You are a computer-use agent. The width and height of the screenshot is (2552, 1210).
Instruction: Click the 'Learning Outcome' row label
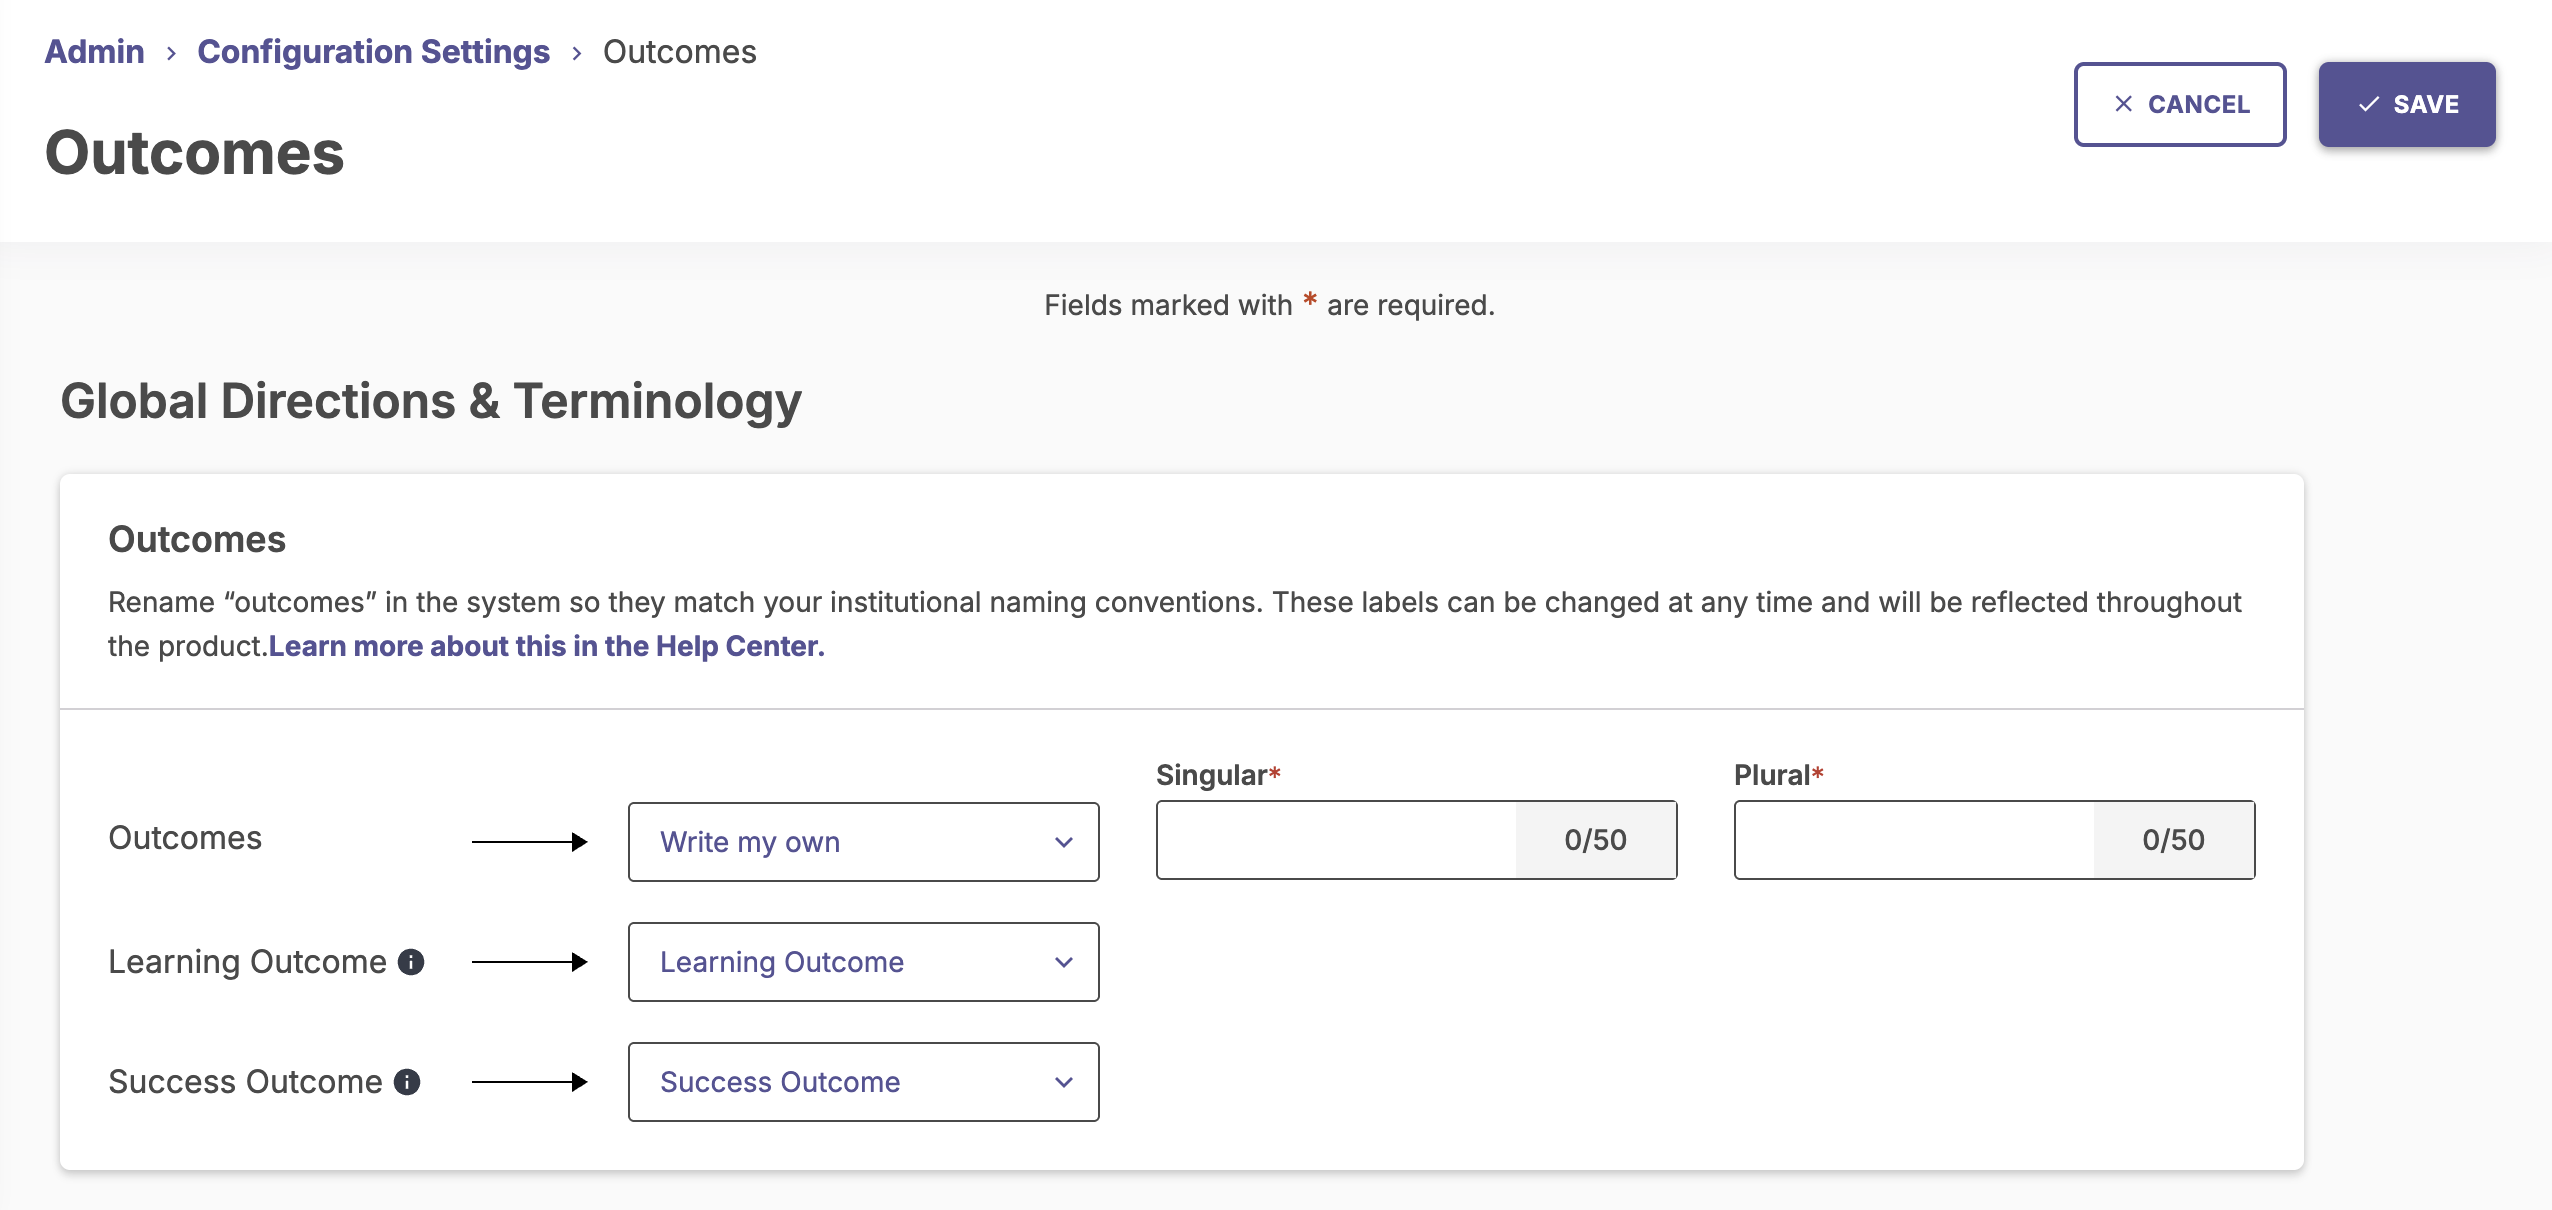[247, 962]
